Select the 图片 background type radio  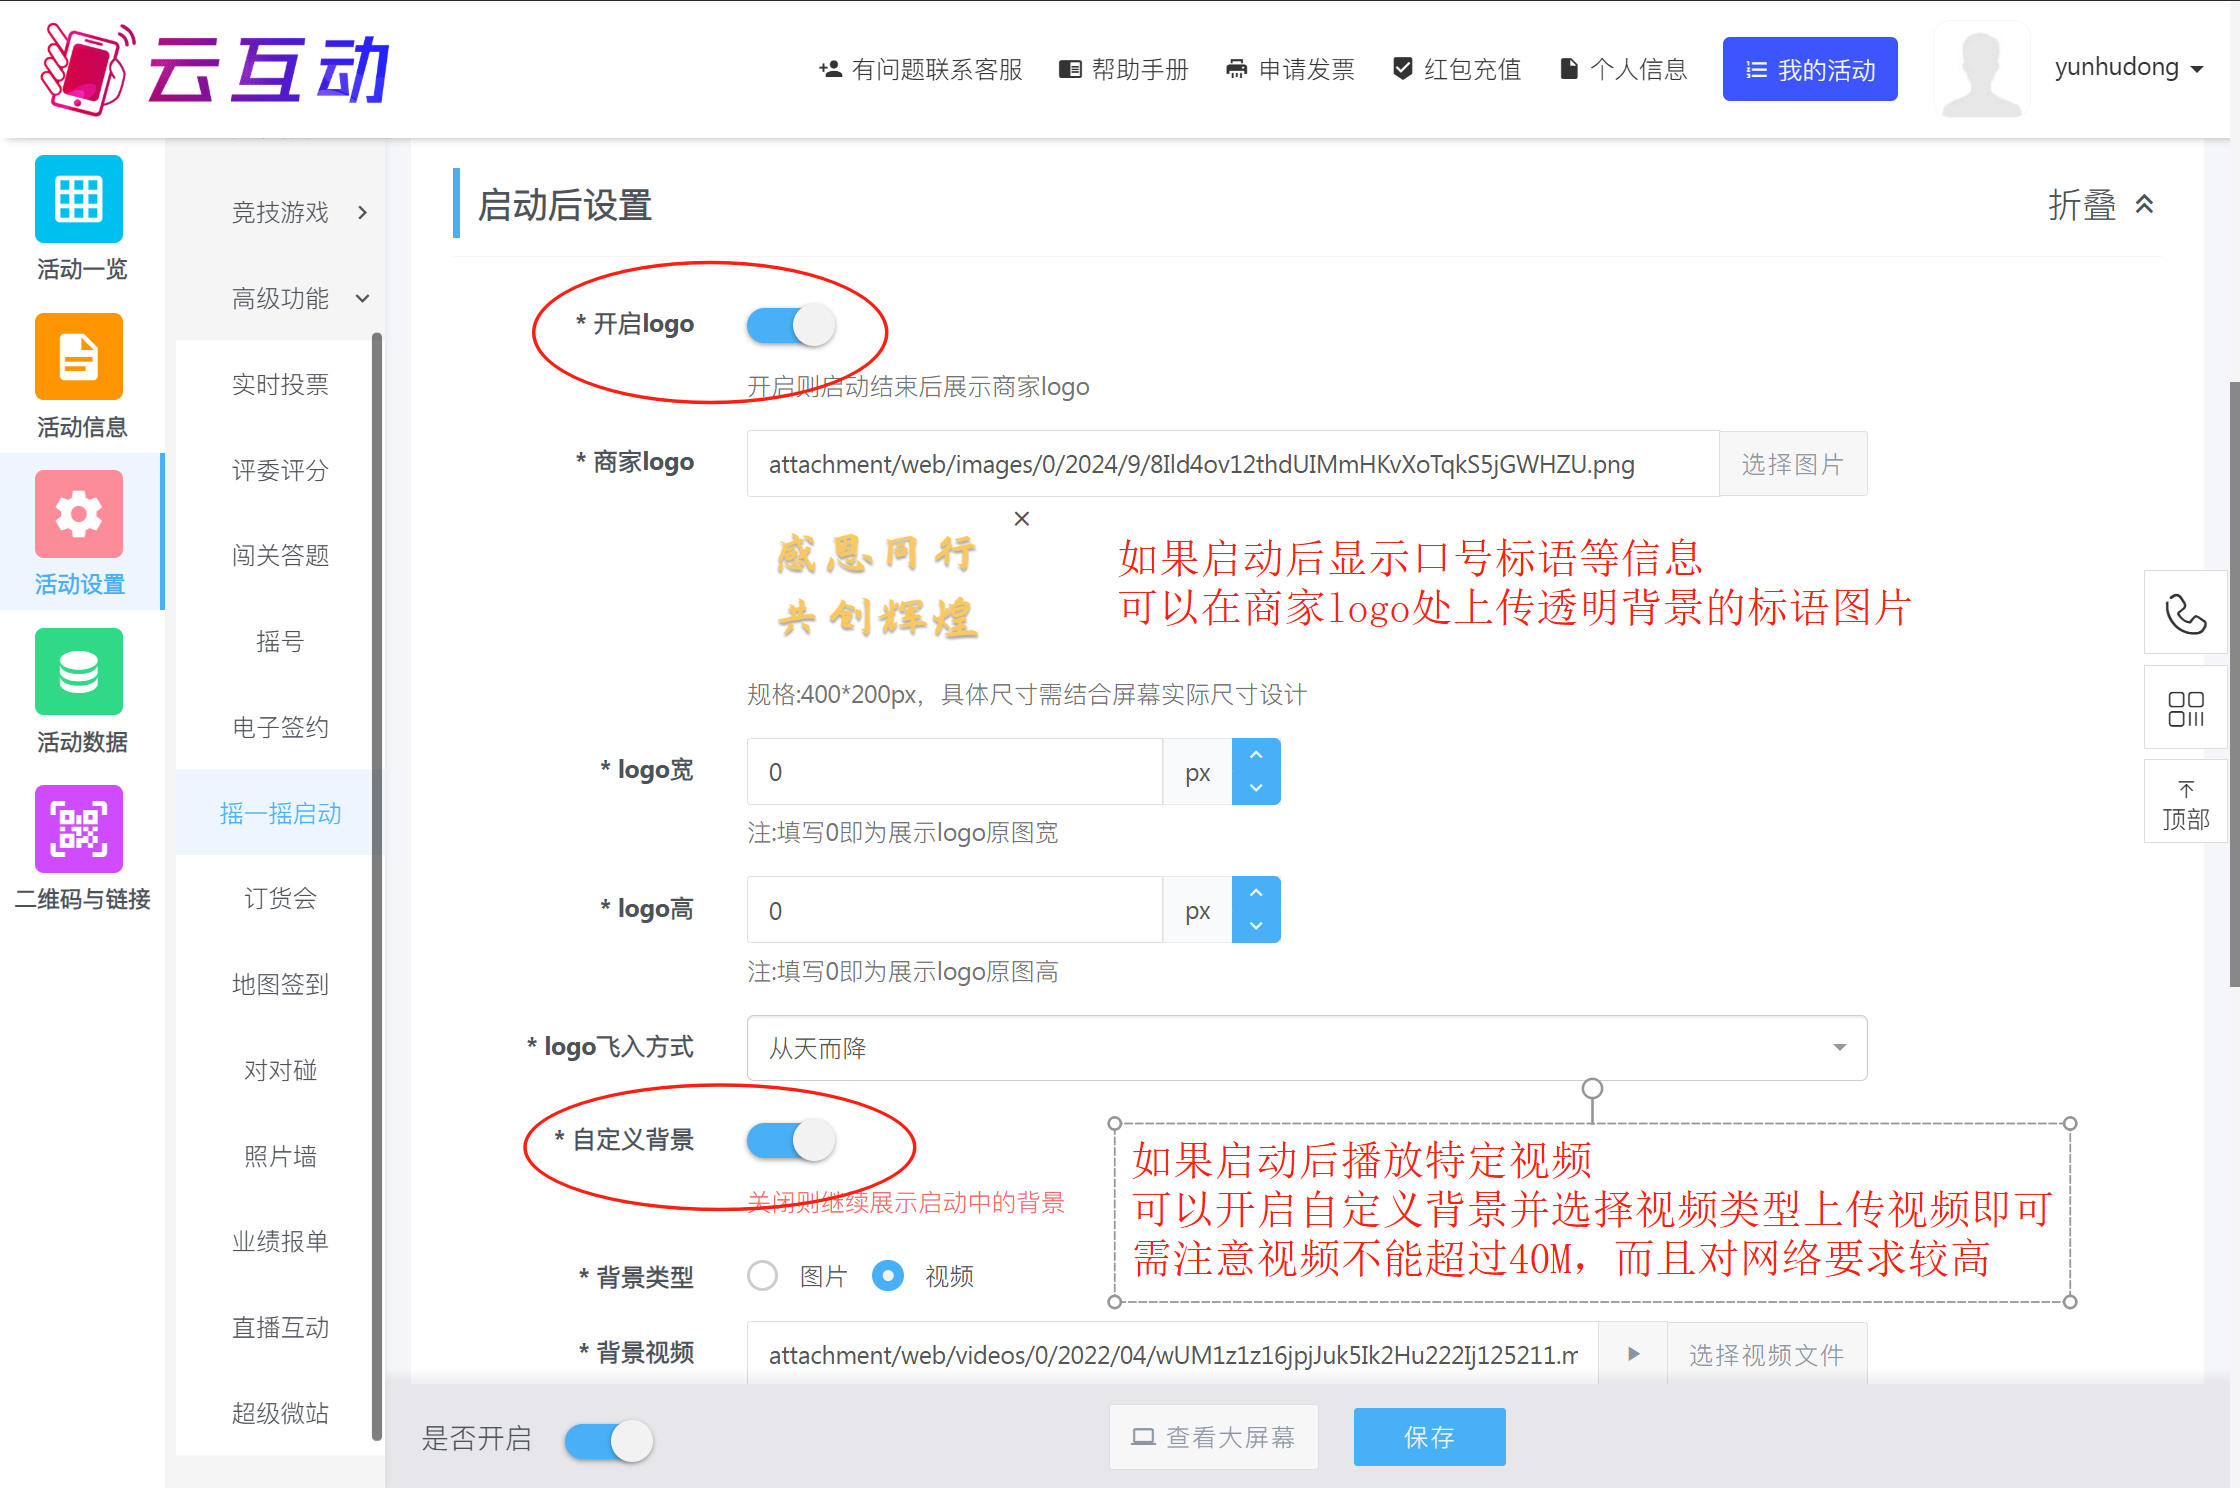click(x=763, y=1276)
